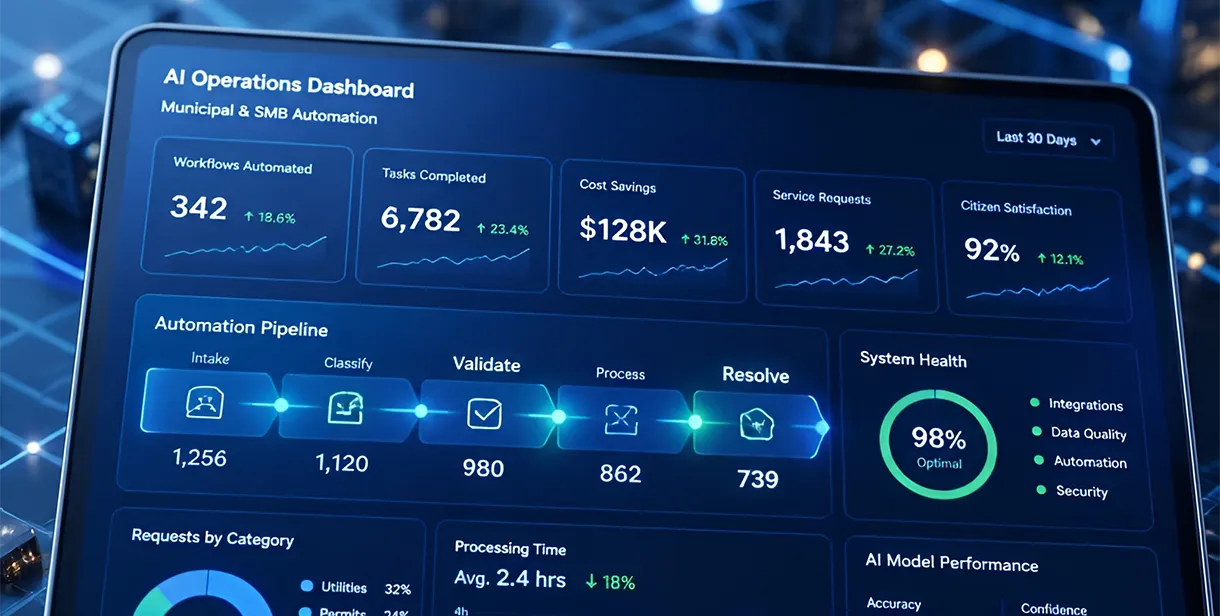
Task: Click the Utilities 32% legend entry
Action: coord(355,588)
